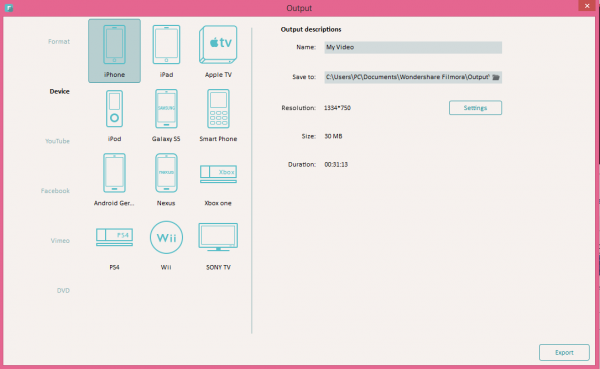Click the duration value 00:31:13
This screenshot has width=600, height=369.
click(x=336, y=165)
